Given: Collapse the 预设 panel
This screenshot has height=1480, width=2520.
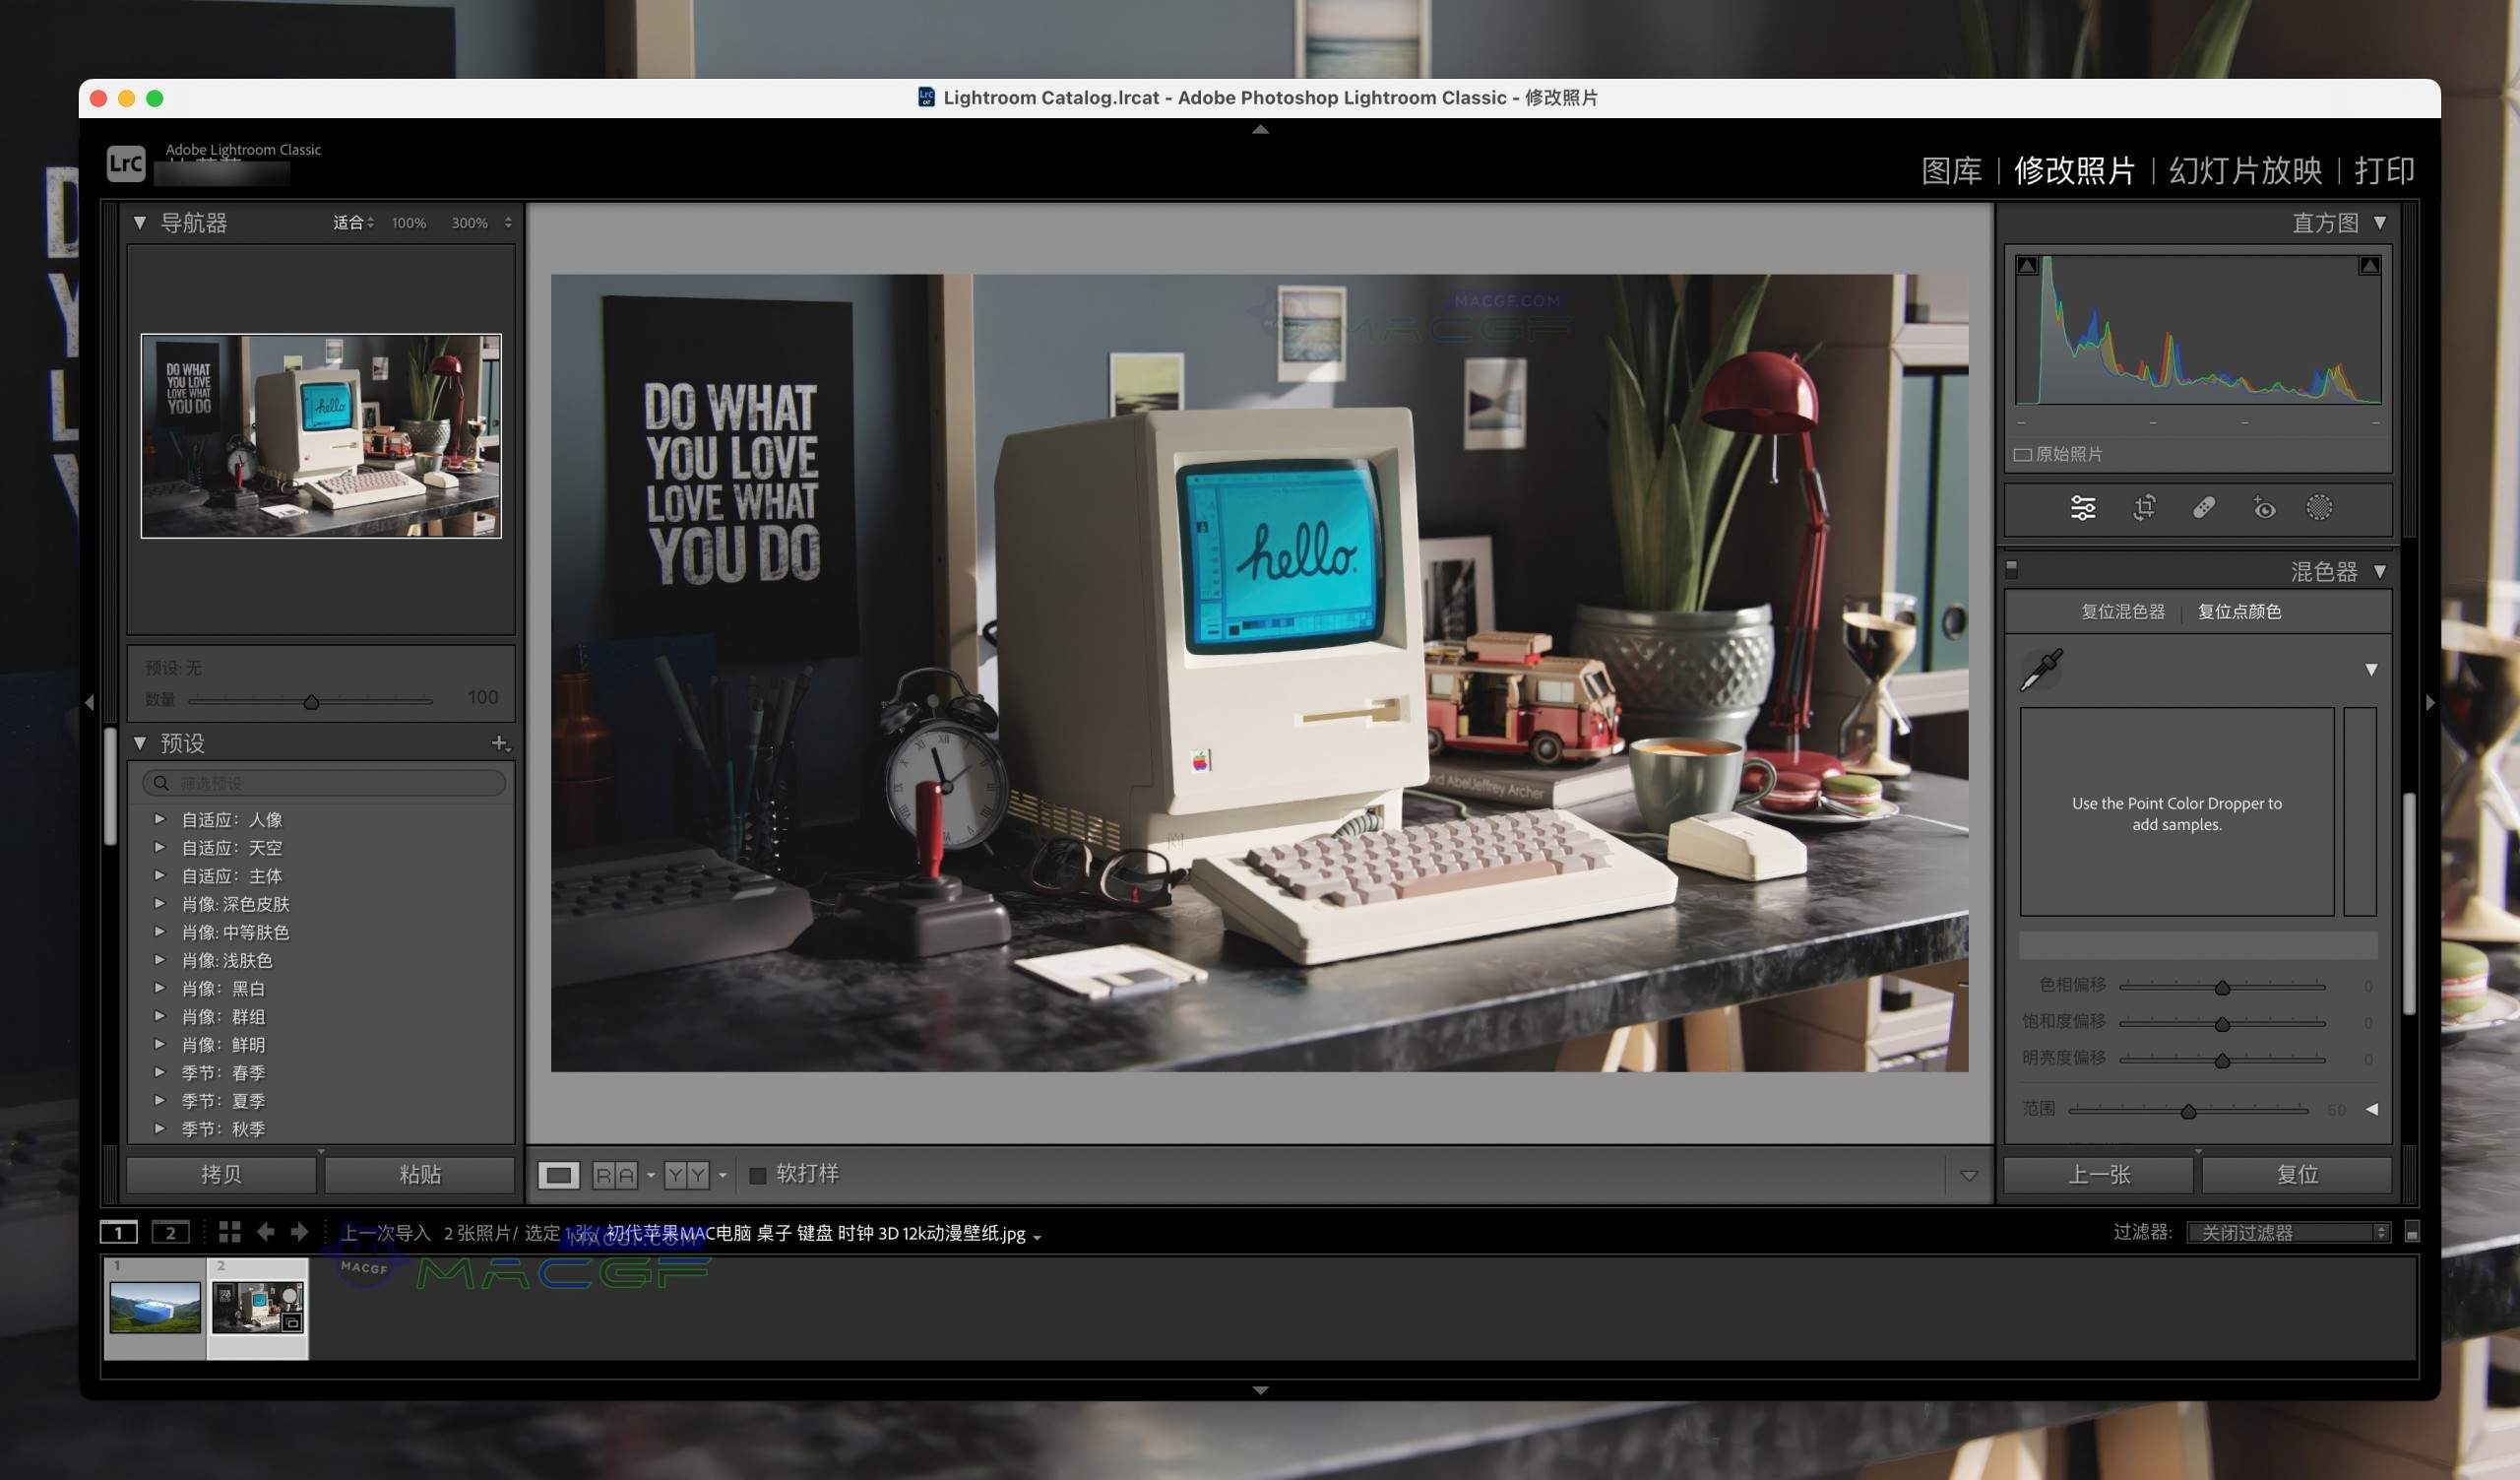Looking at the screenshot, I should pos(140,743).
